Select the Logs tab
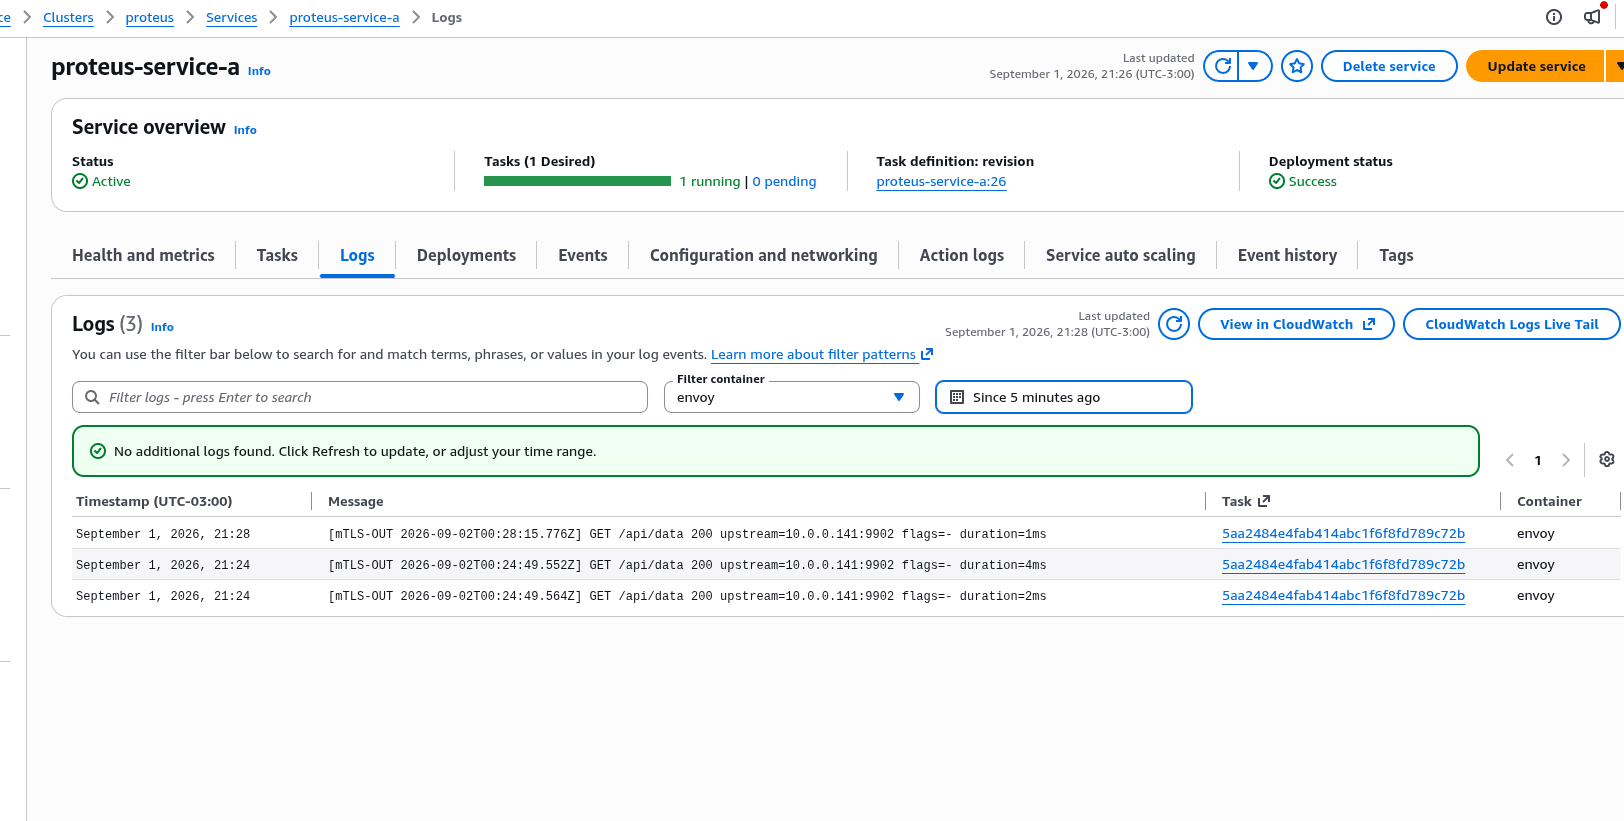 pyautogui.click(x=357, y=255)
